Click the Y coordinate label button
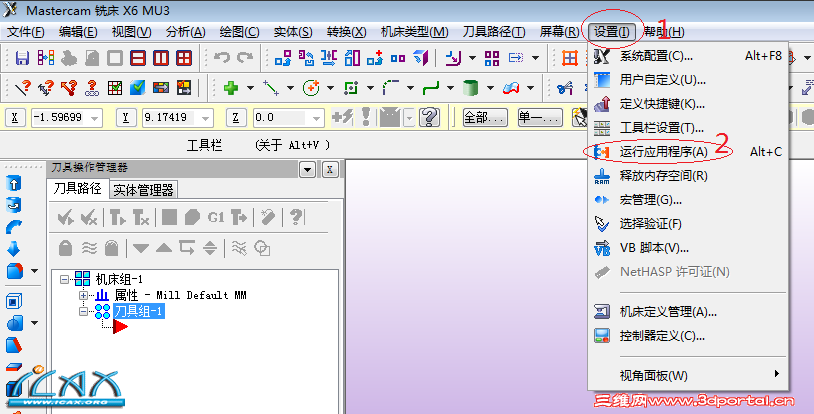 click(x=125, y=118)
